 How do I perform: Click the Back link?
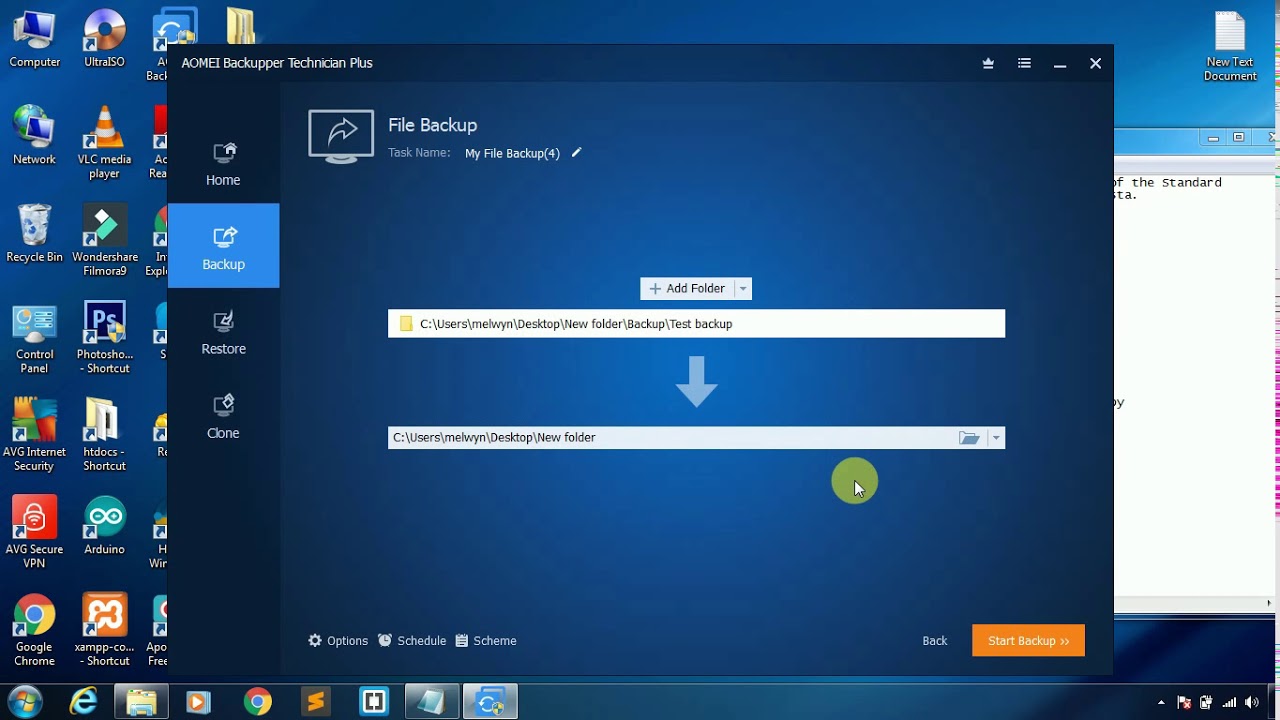tap(935, 641)
